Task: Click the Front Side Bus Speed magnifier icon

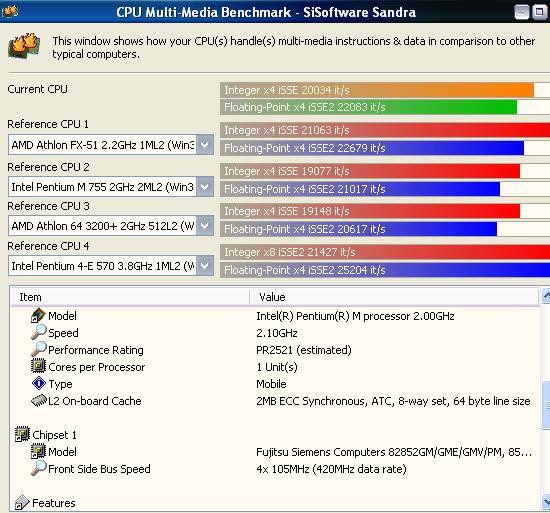Action: coord(38,468)
